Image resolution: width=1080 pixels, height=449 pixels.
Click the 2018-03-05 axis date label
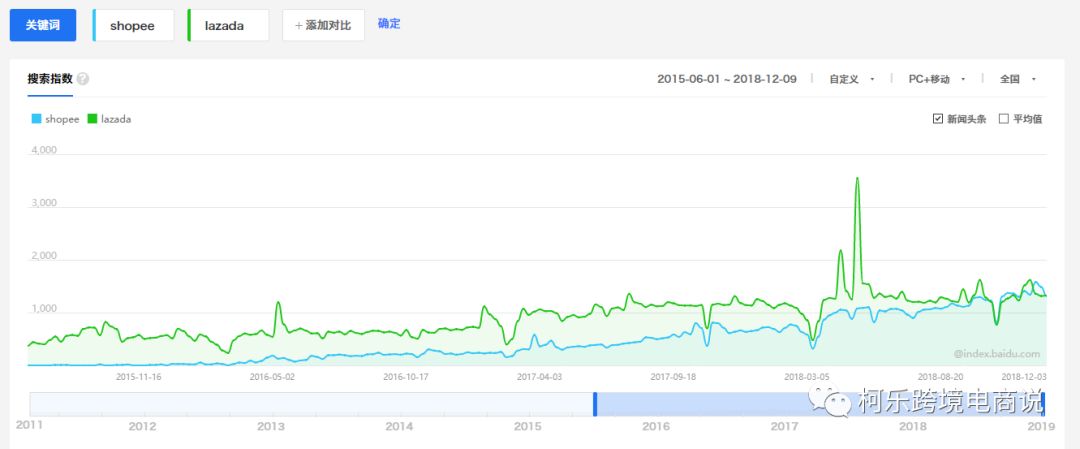pos(807,377)
